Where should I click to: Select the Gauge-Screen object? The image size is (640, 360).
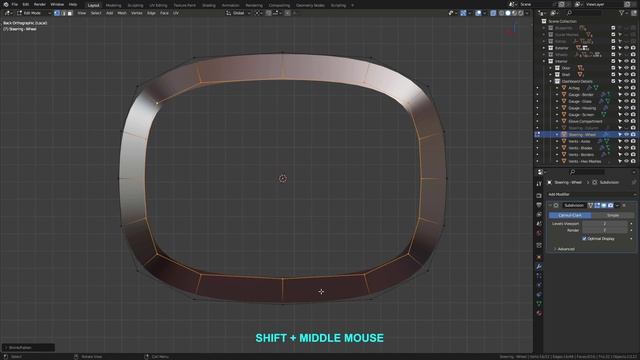click(x=581, y=115)
